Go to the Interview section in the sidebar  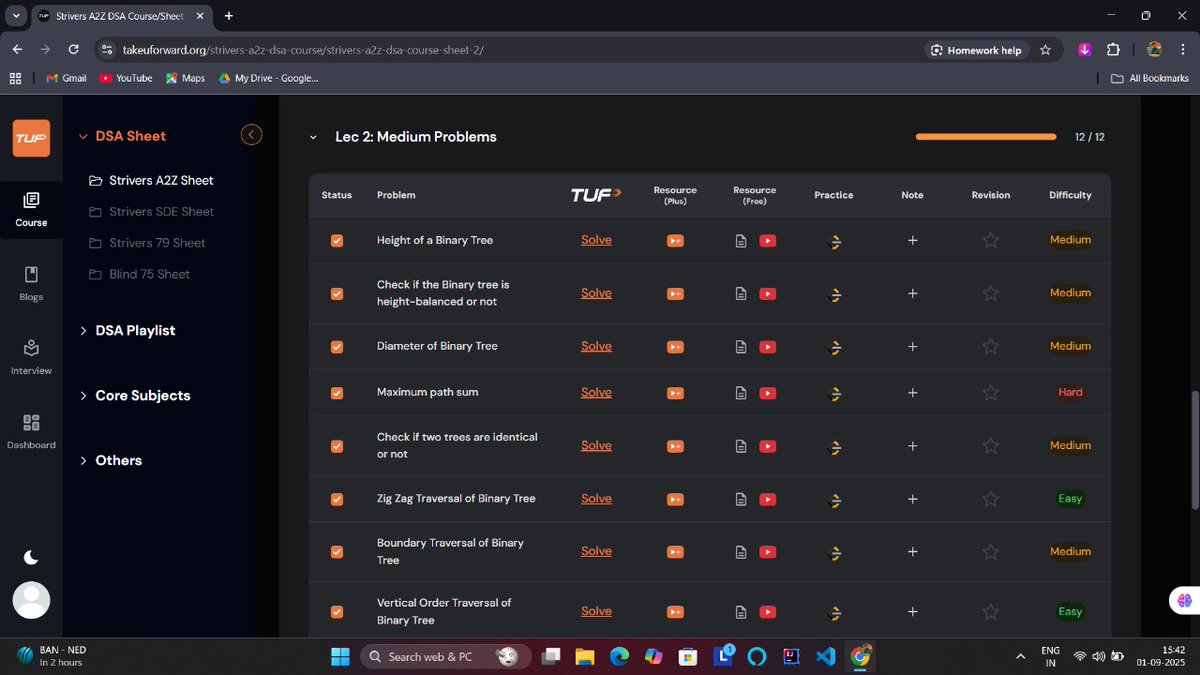[31, 357]
